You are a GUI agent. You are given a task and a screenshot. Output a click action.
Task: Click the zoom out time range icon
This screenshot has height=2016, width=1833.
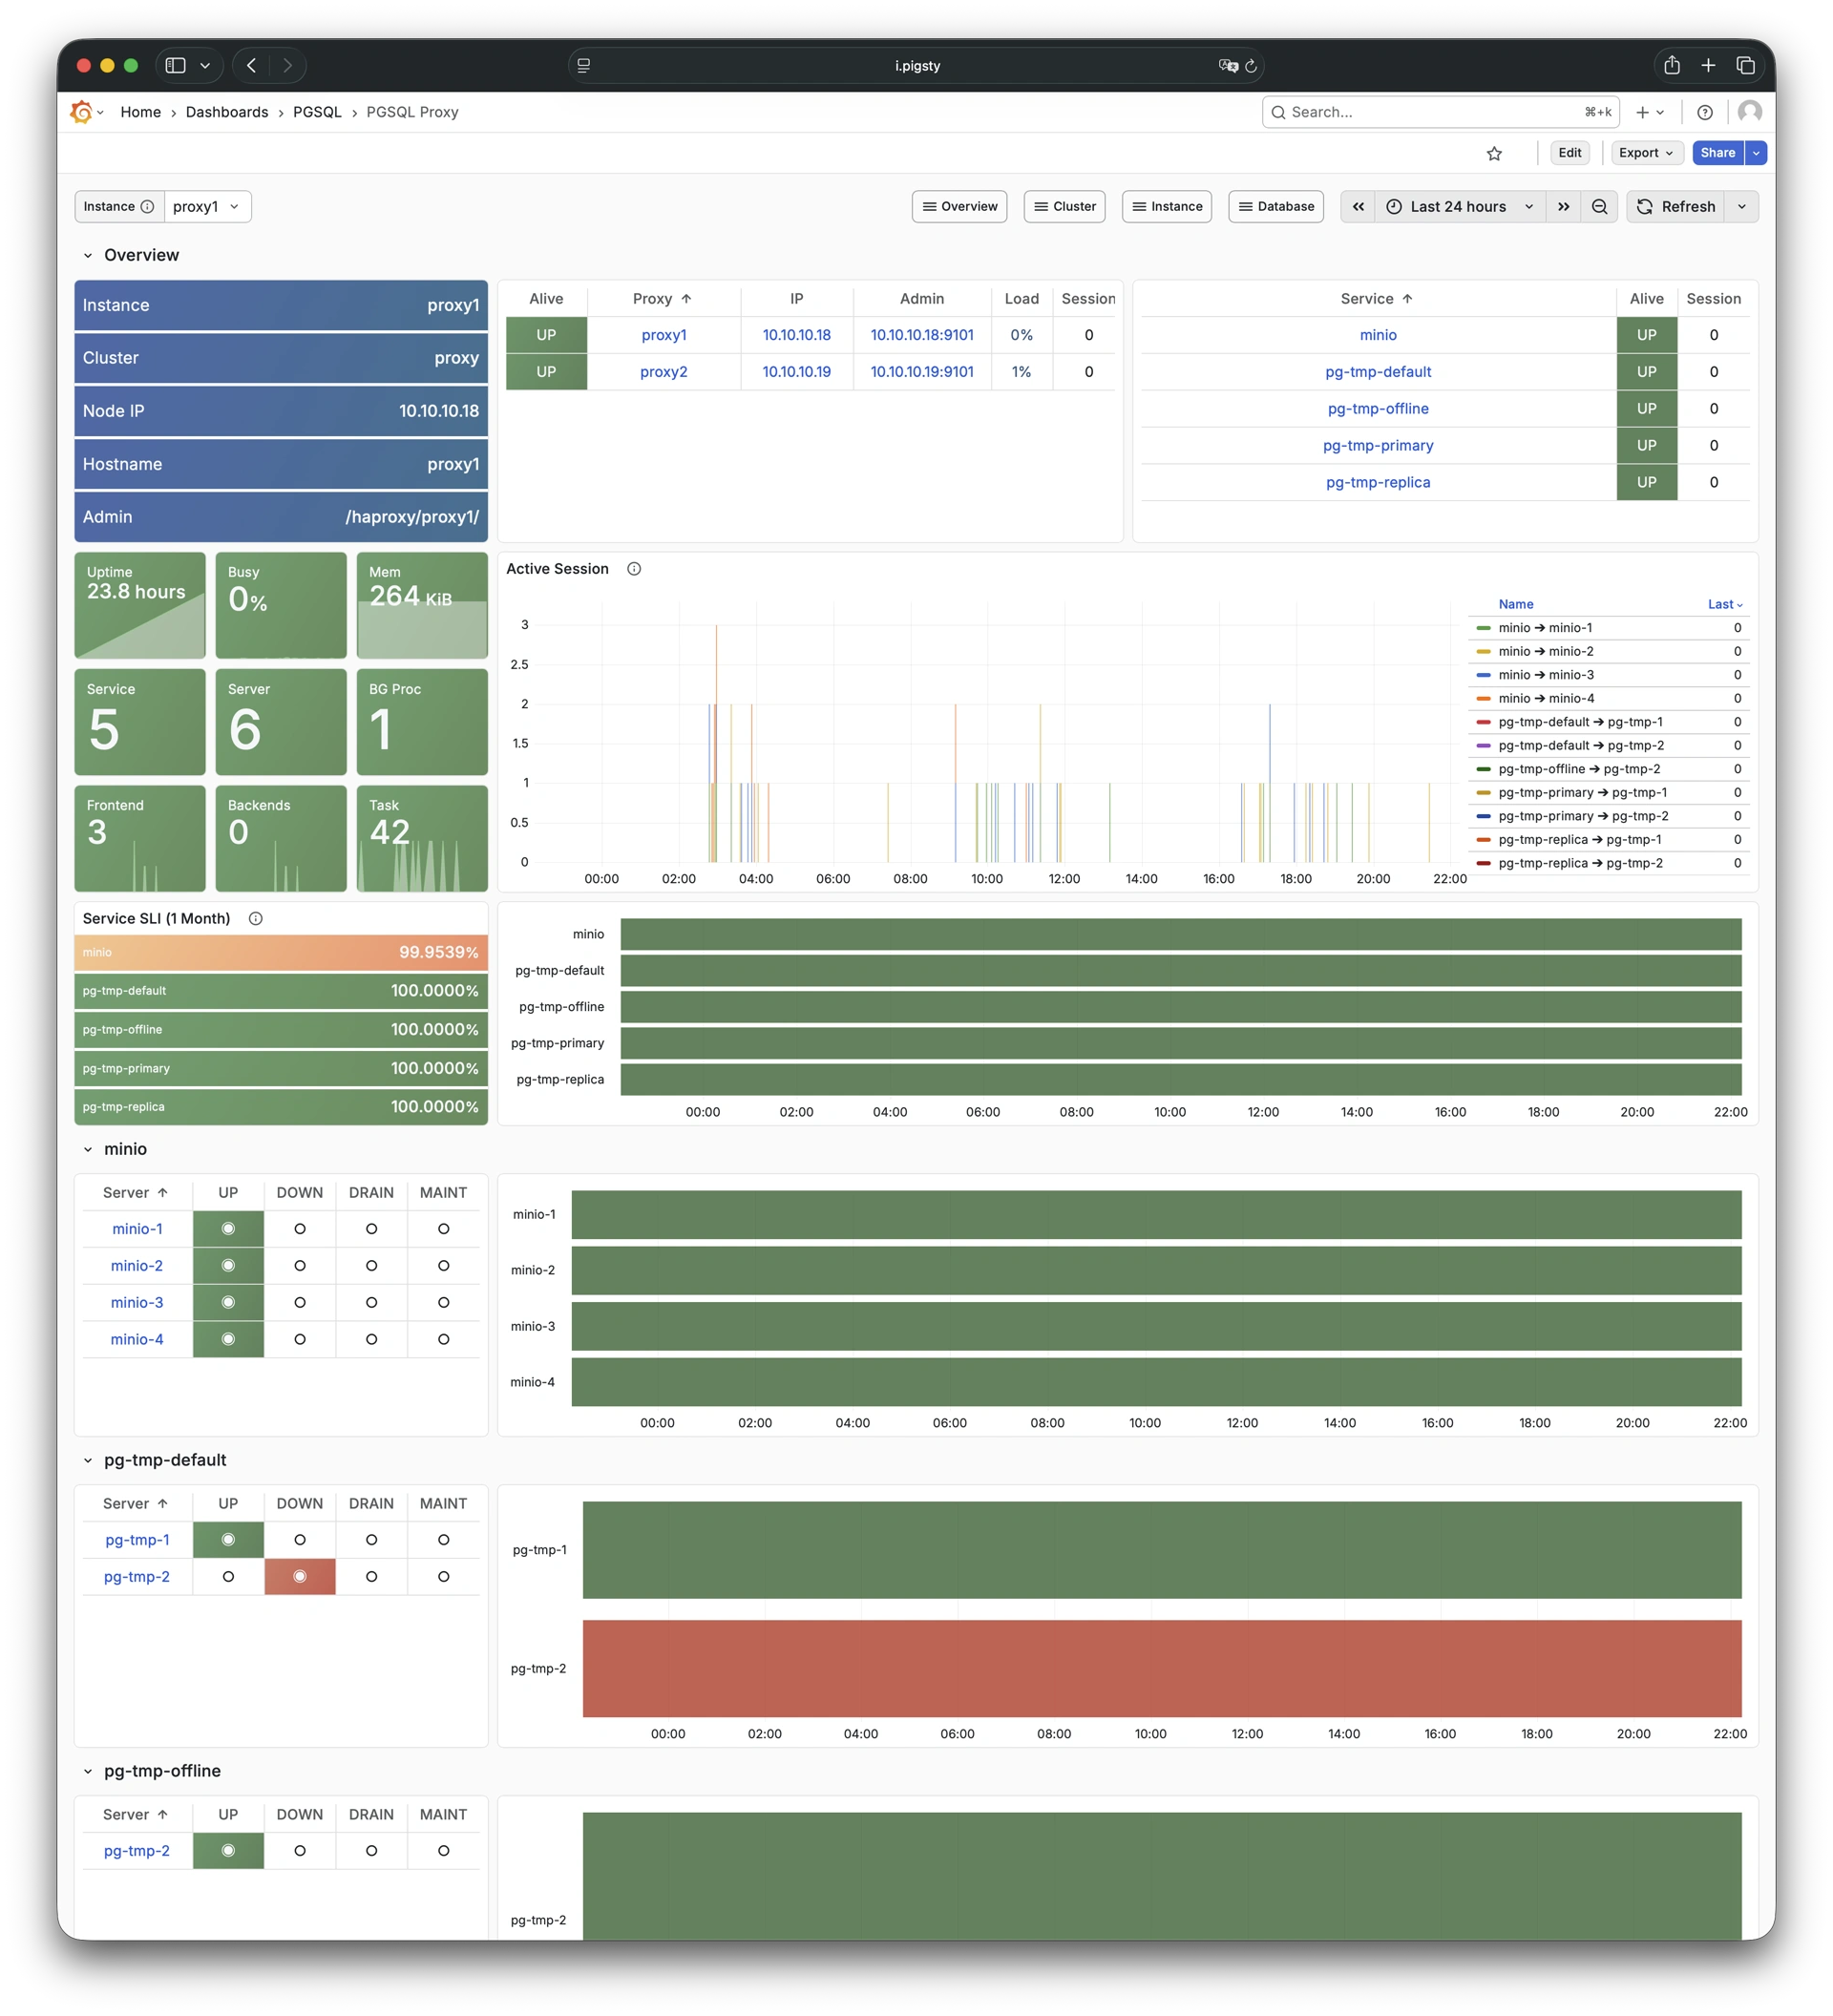coord(1599,207)
